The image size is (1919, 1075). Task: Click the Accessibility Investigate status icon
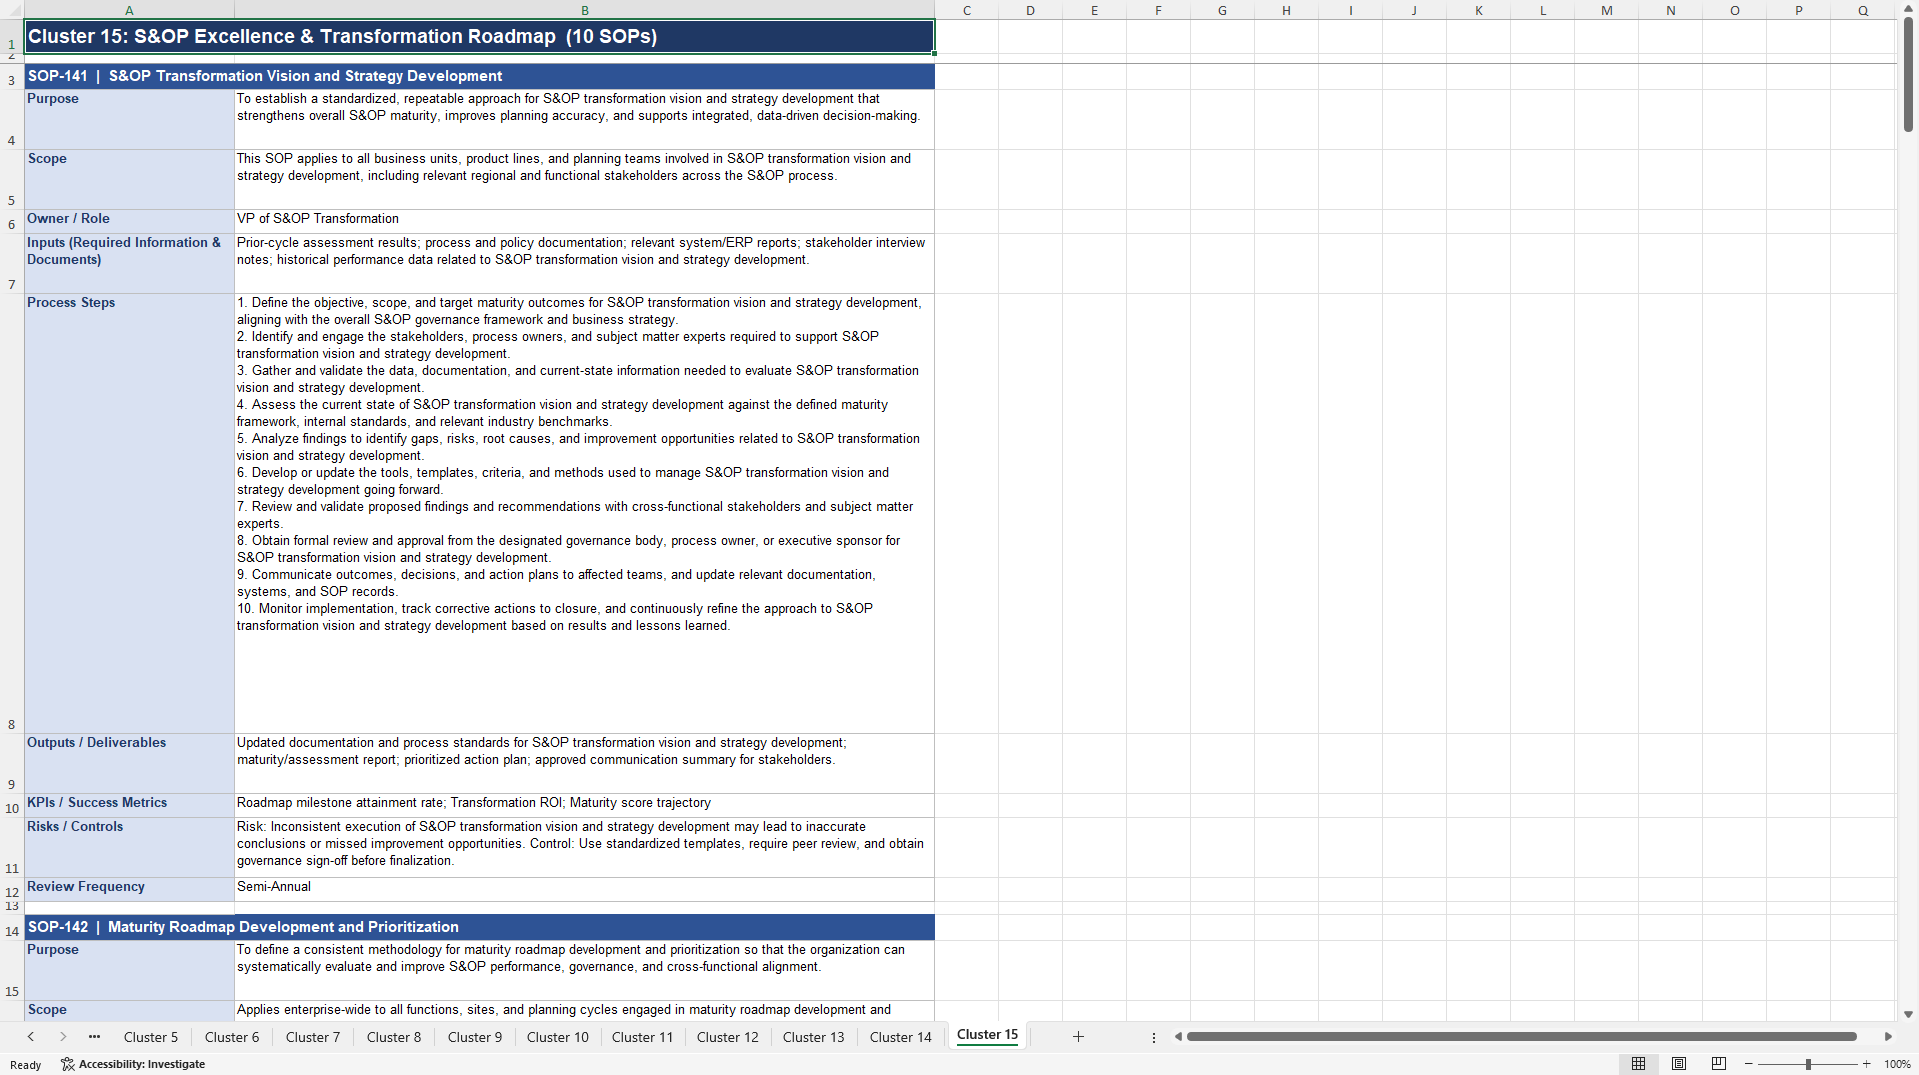click(133, 1064)
